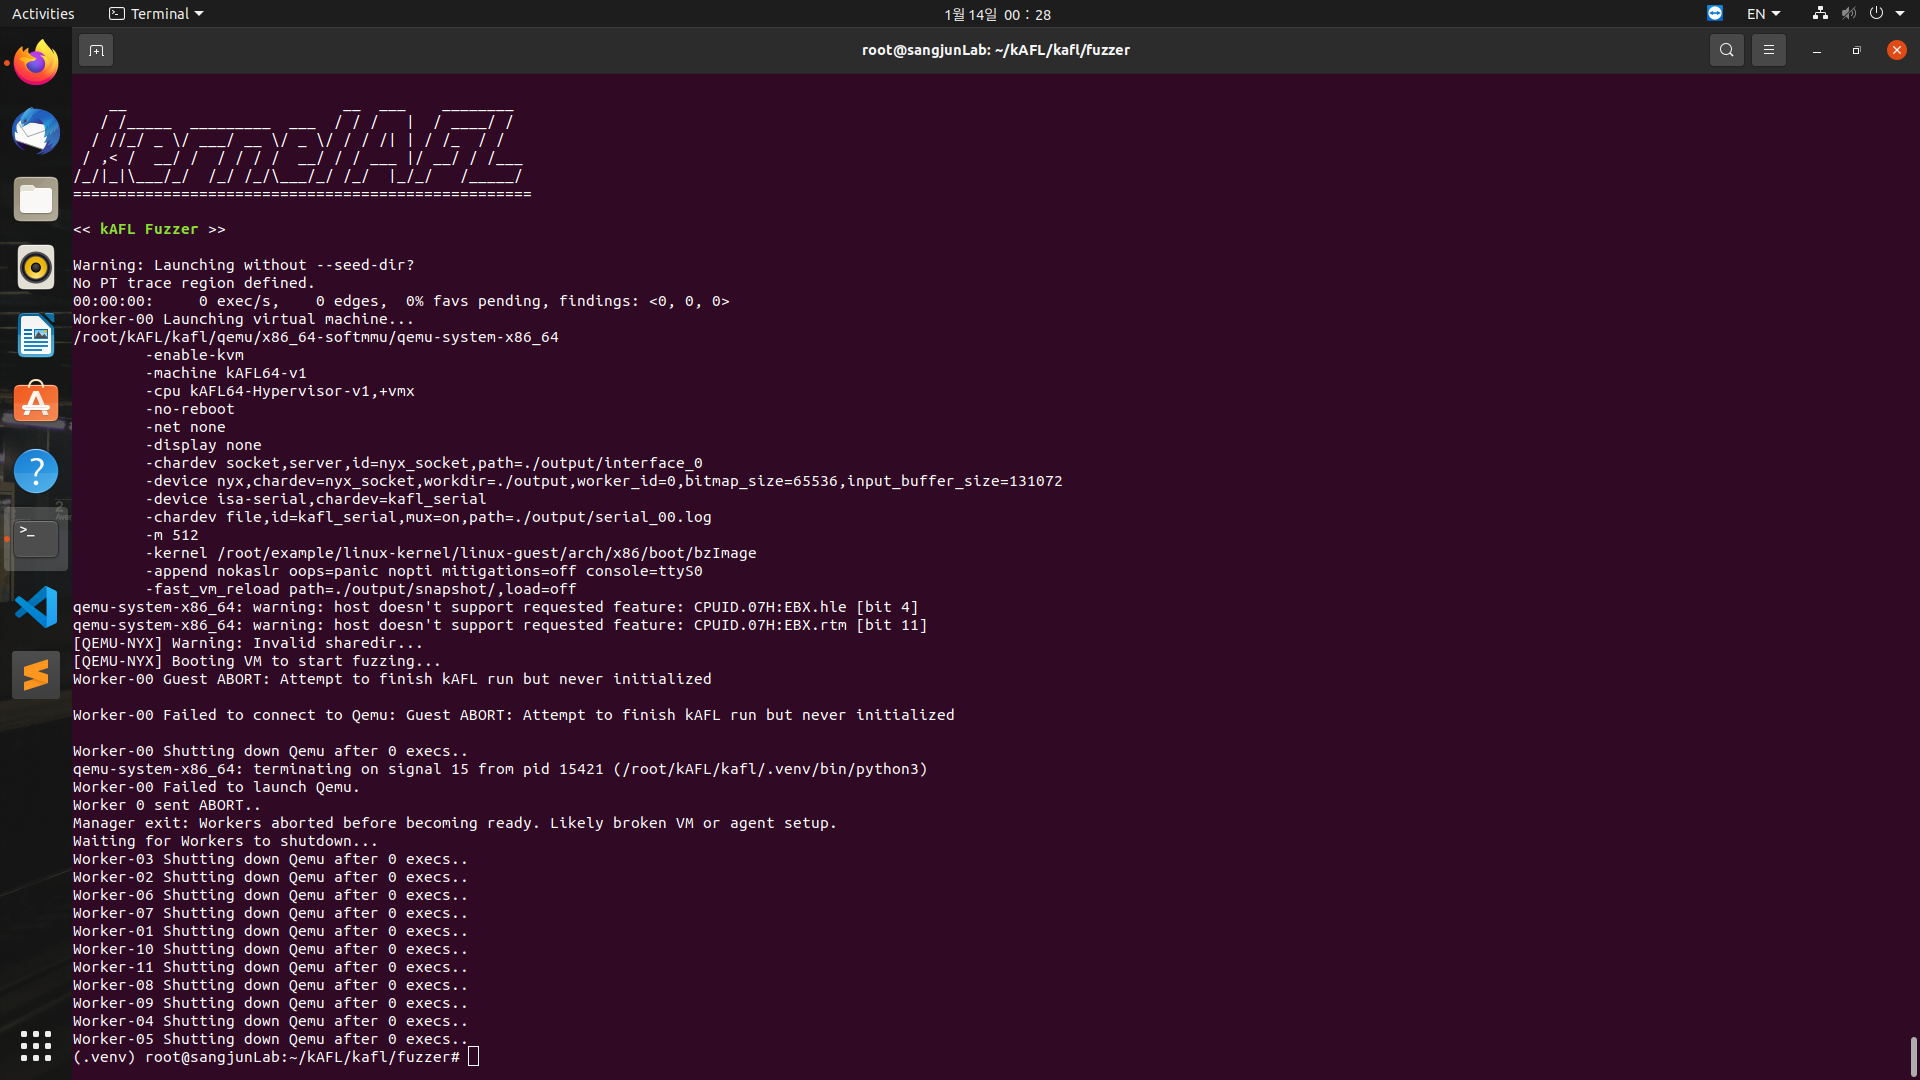The height and width of the screenshot is (1080, 1920).
Task: Click the command prompt input area
Action: pyautogui.click(x=472, y=1056)
